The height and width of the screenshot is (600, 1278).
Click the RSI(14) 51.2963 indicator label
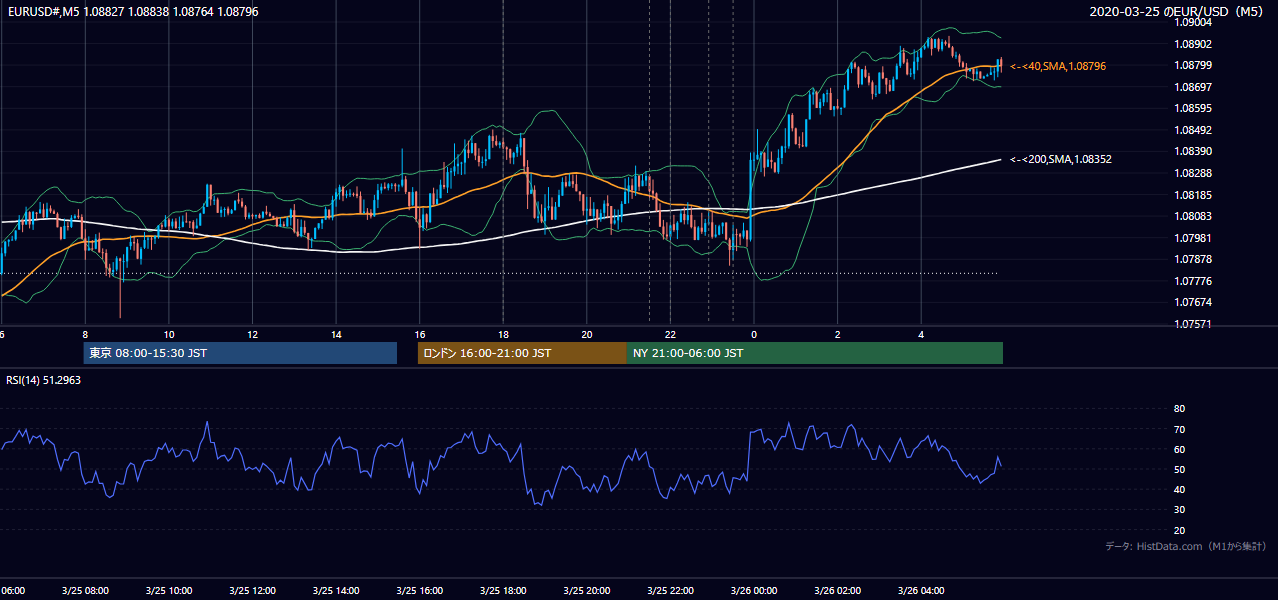pyautogui.click(x=41, y=380)
